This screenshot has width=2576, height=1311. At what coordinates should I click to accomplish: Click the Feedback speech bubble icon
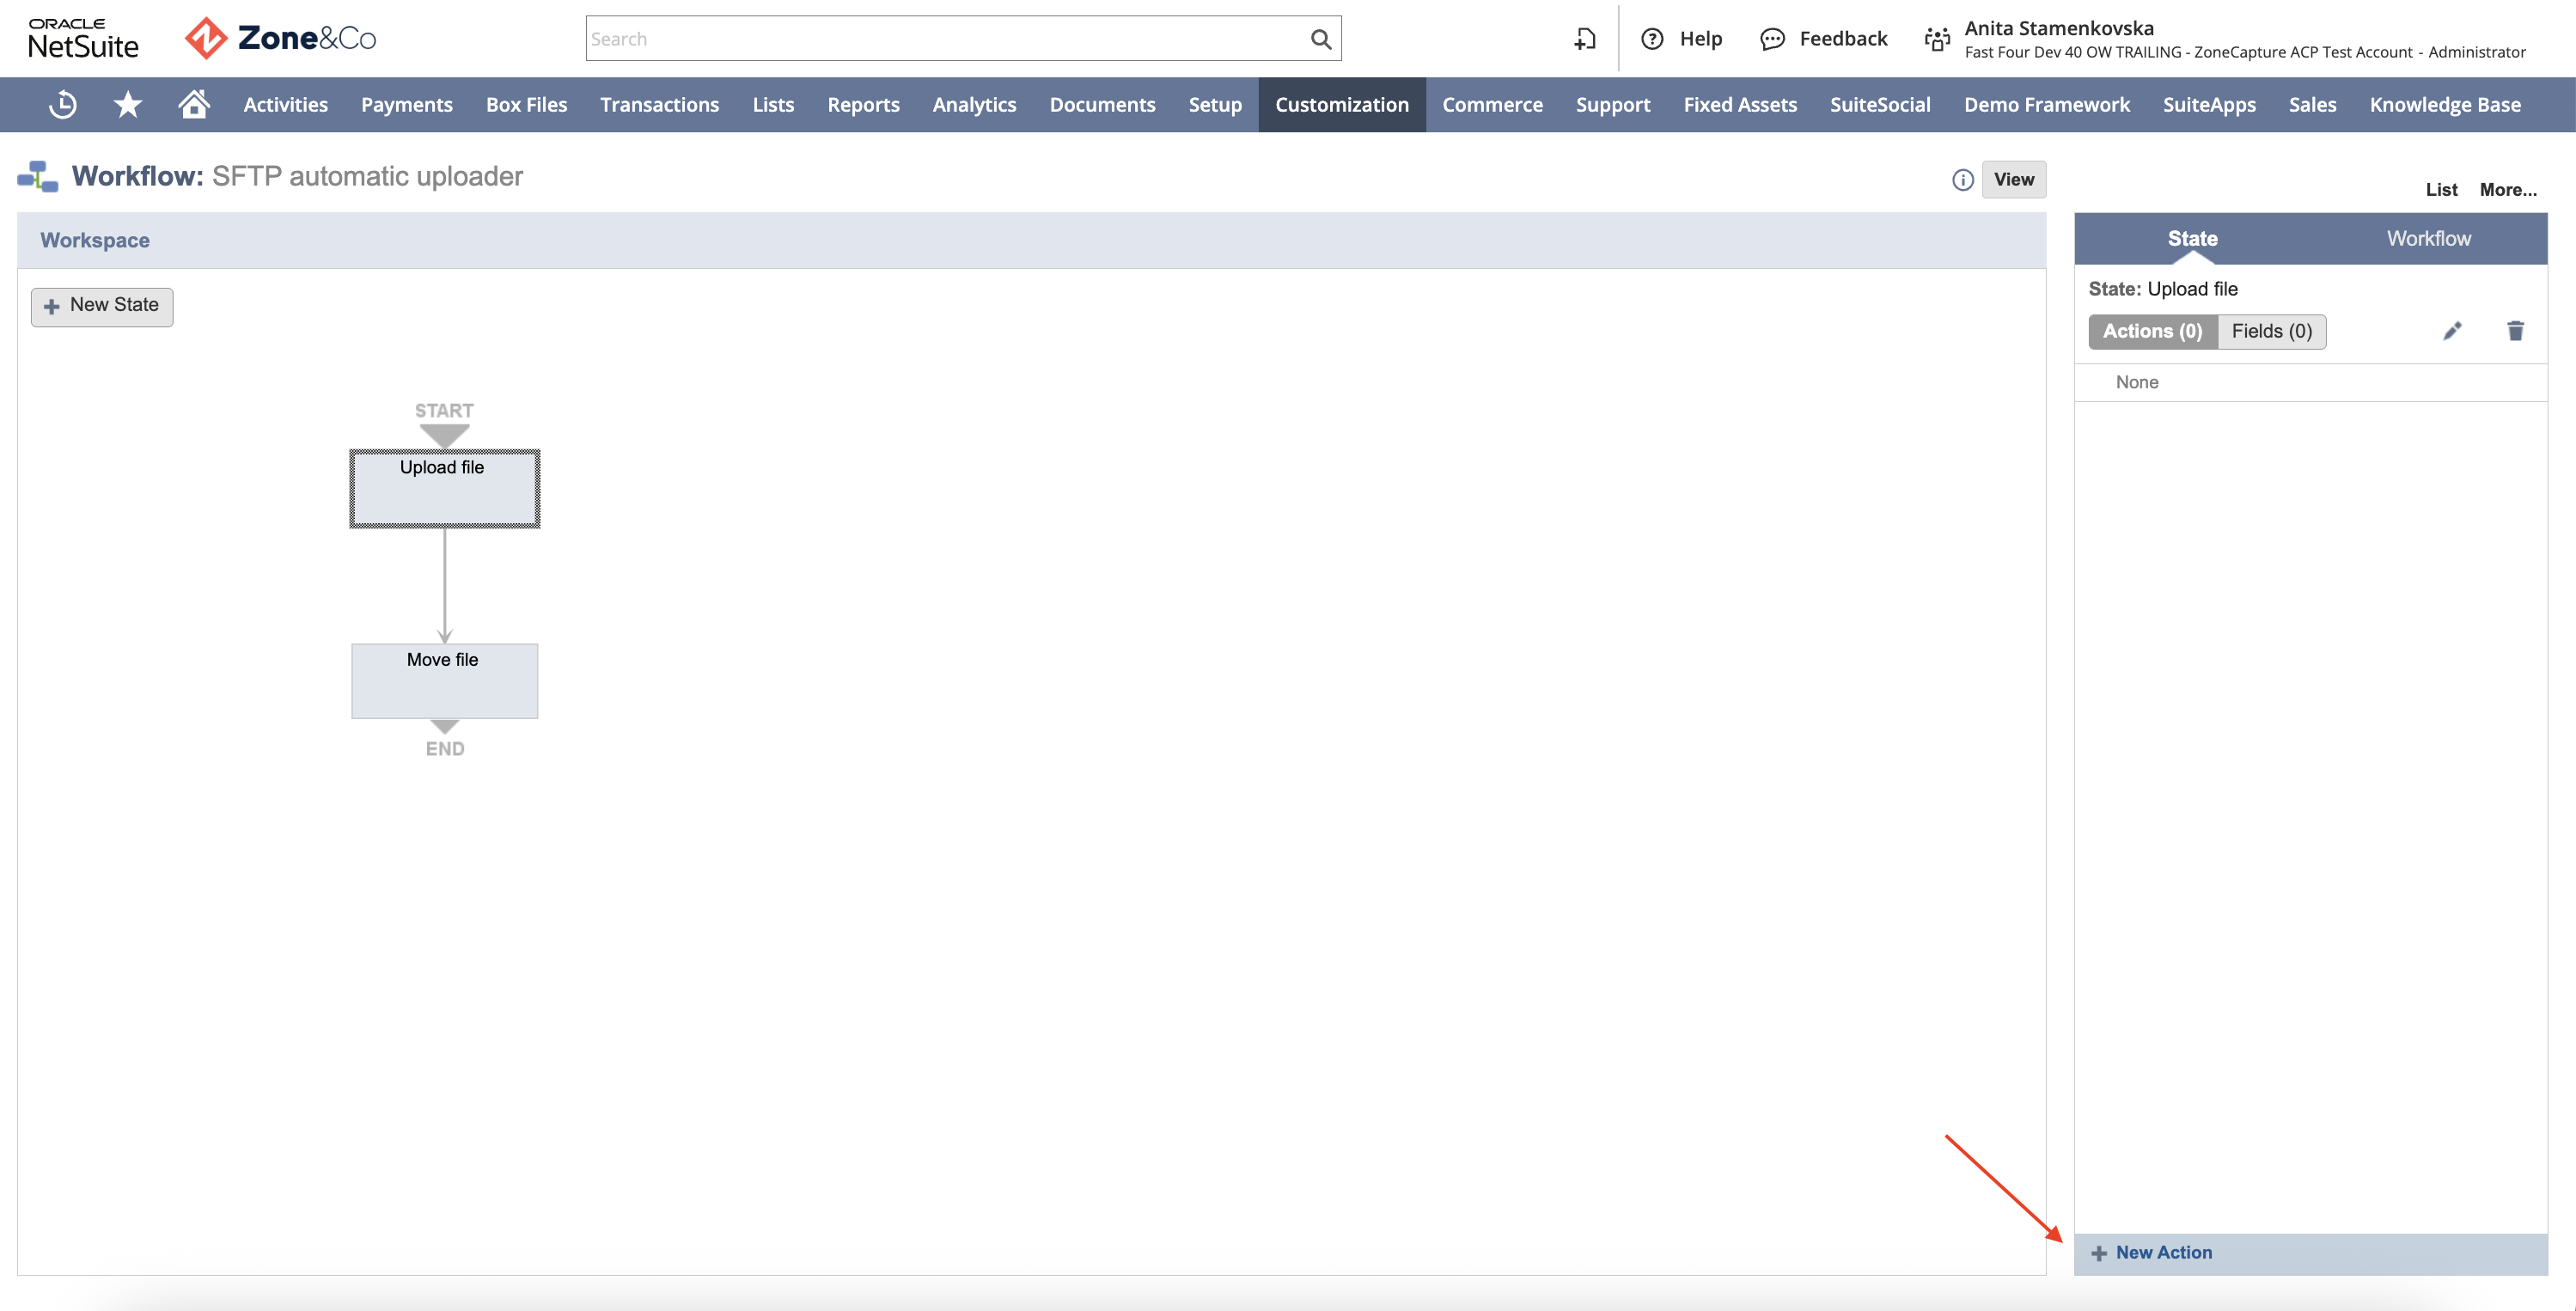1772,39
